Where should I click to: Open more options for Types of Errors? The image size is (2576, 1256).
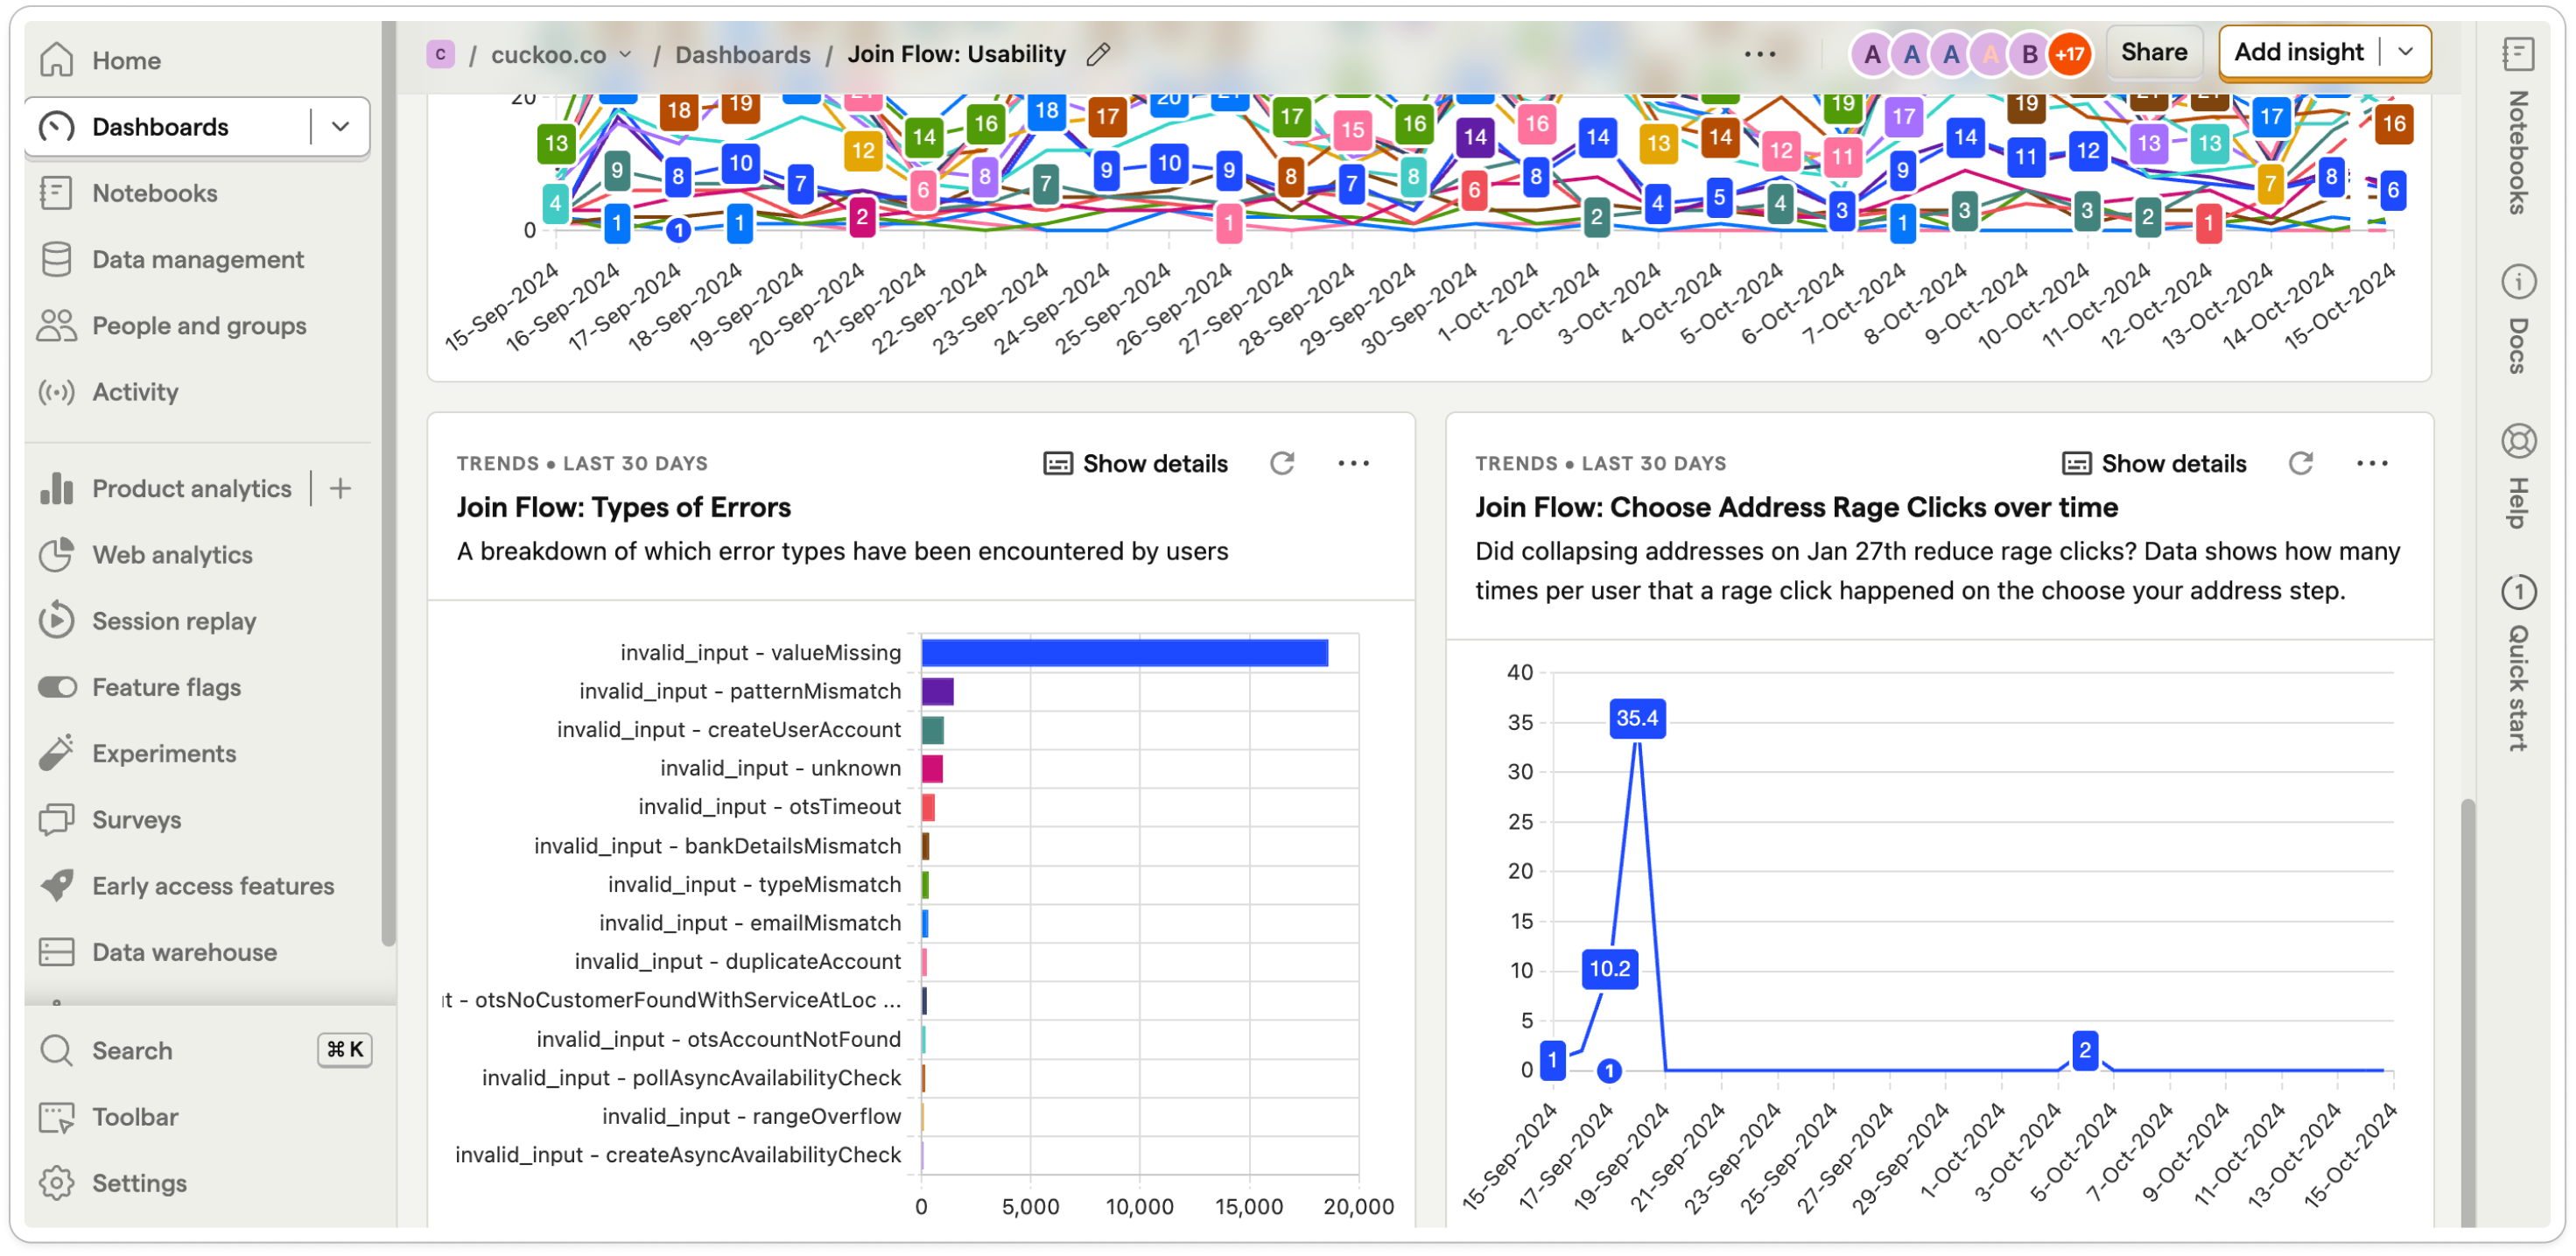click(x=1353, y=463)
